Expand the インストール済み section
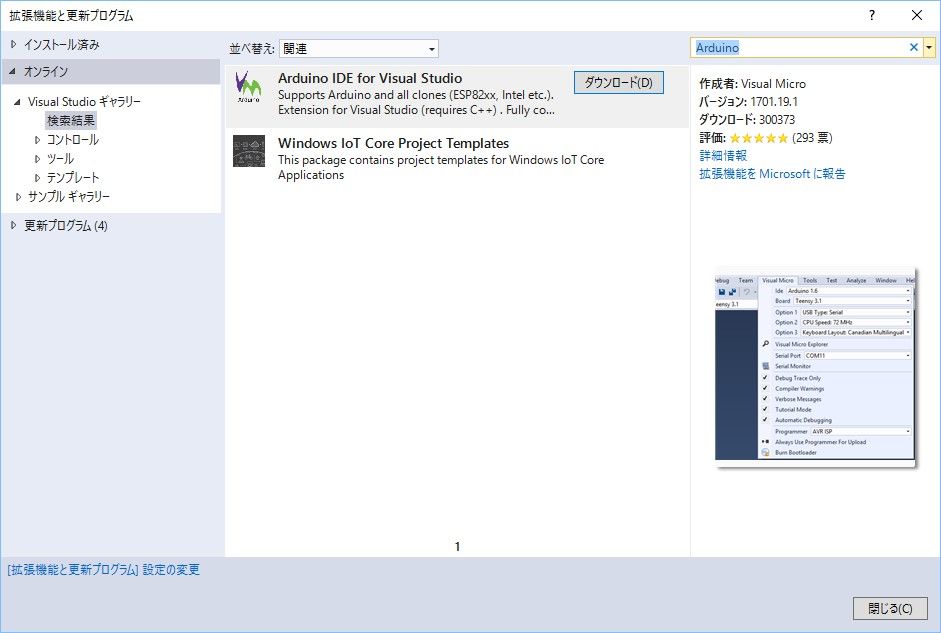This screenshot has height=633, width=941. tap(13, 45)
